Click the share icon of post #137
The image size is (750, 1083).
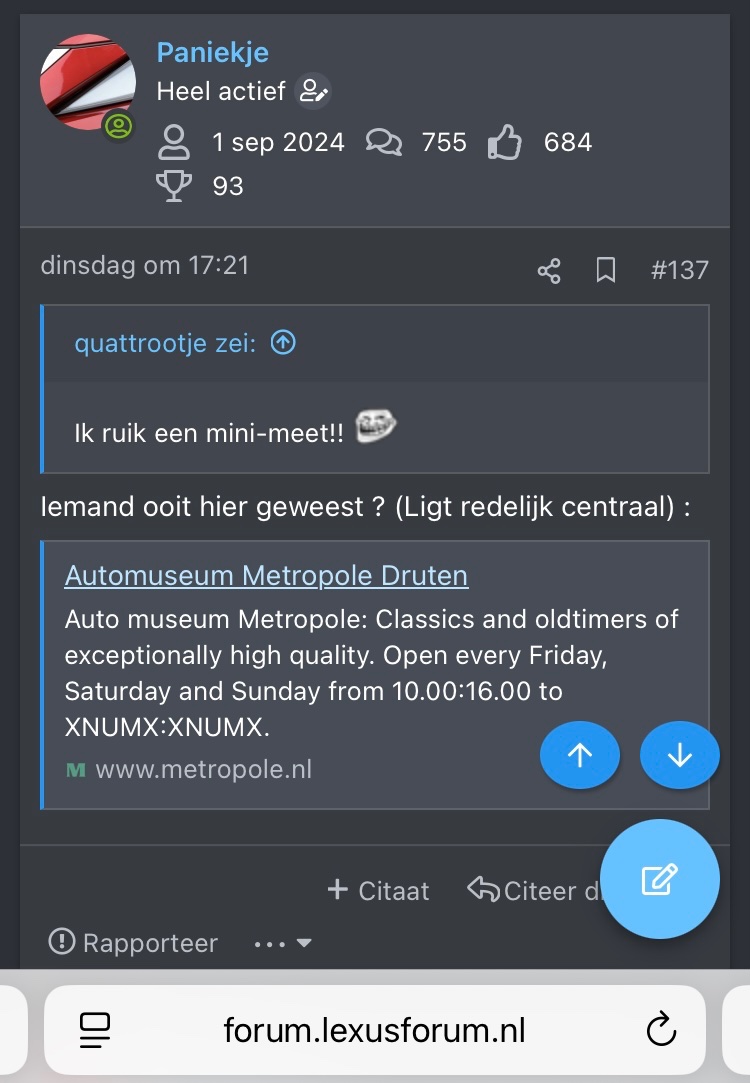[x=549, y=270]
